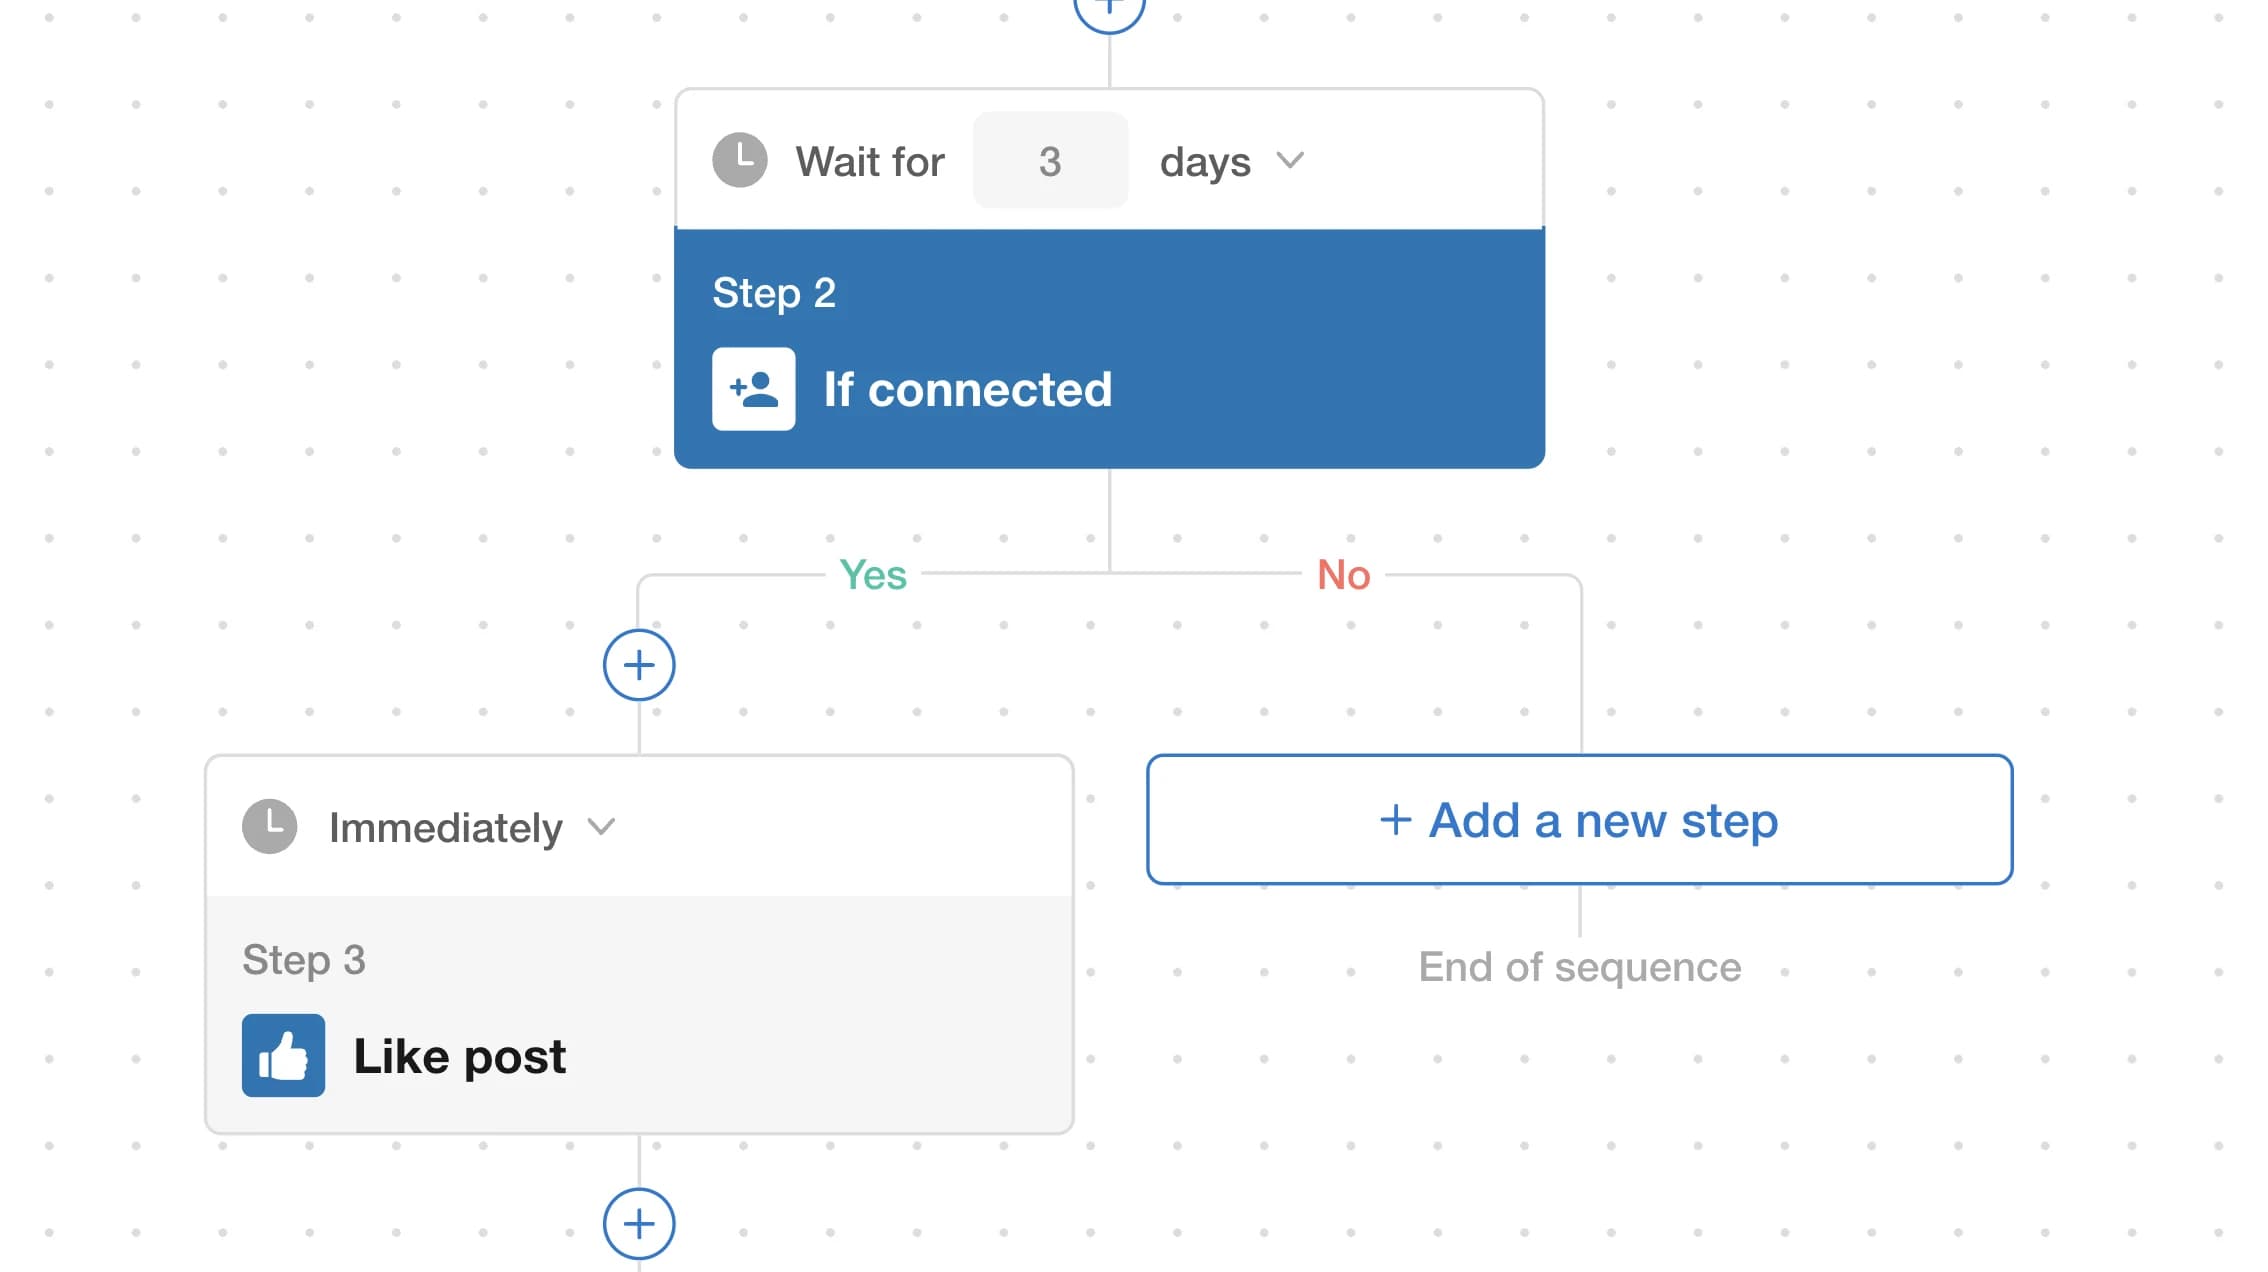
Task: Click the plus circle above the Wait for card
Action: (1109, 10)
